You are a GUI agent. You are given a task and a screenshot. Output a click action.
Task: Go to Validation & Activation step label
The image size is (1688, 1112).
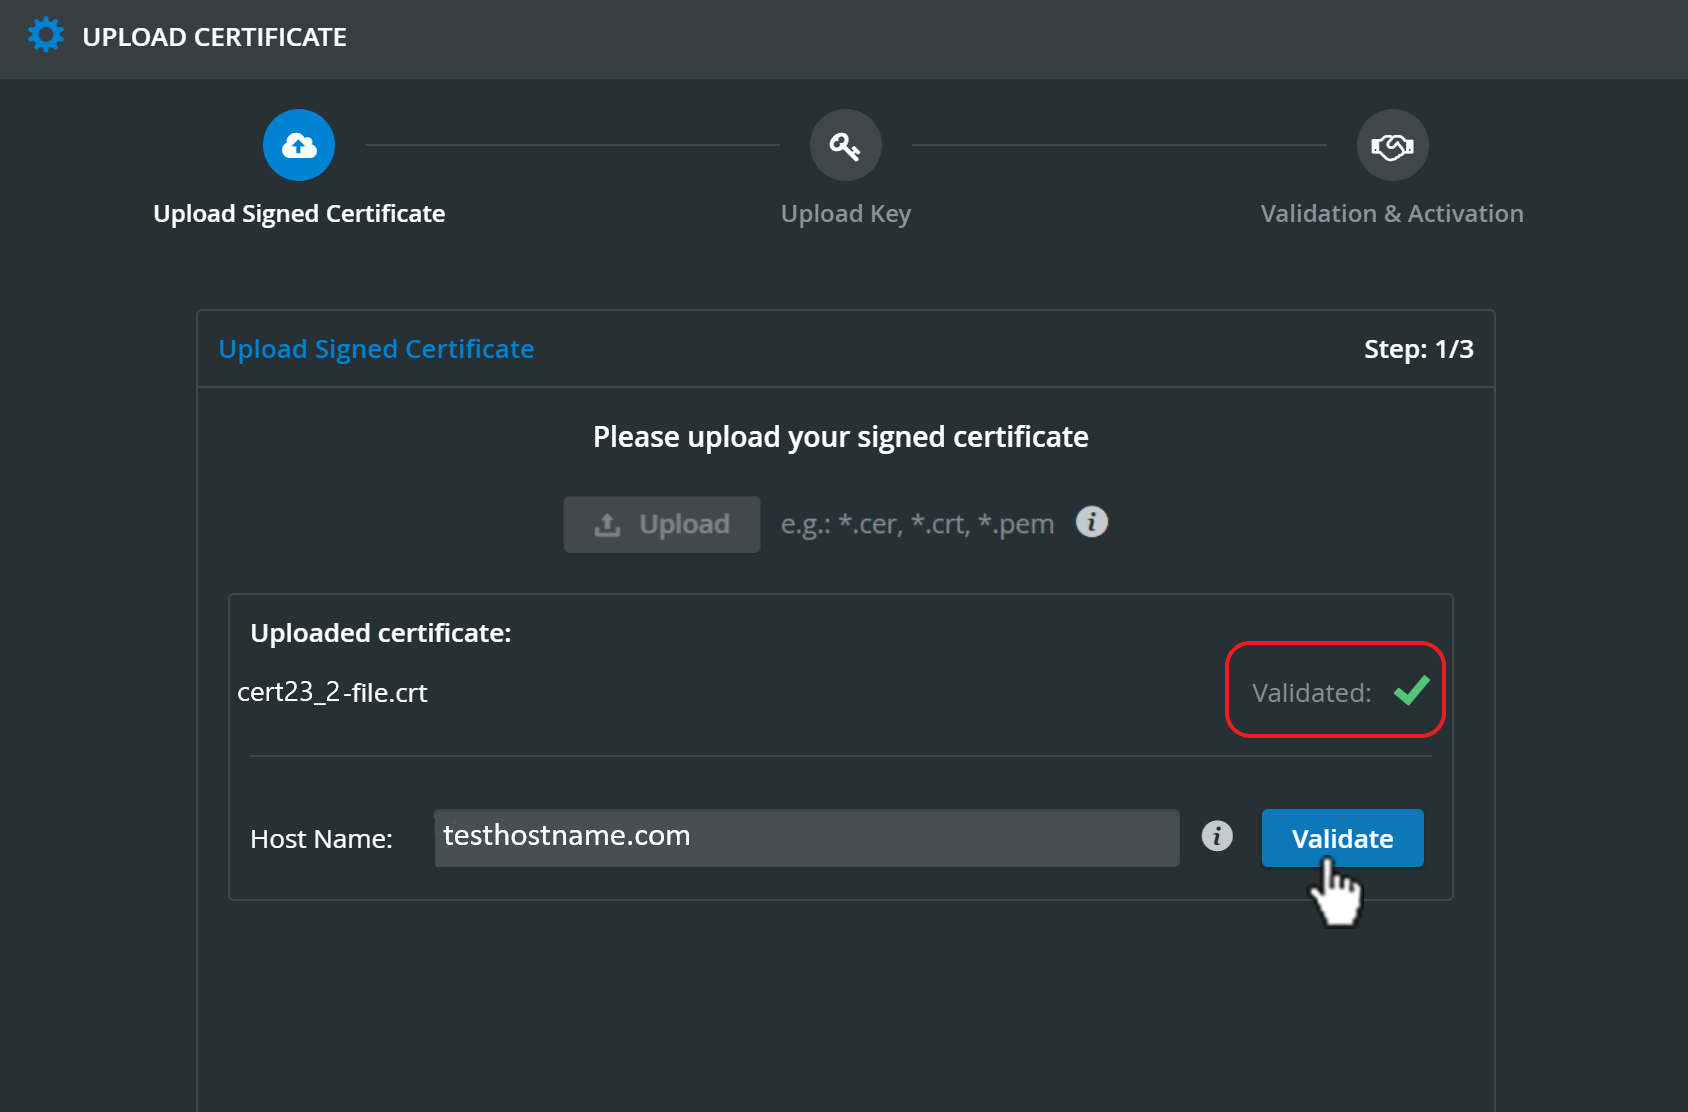pyautogui.click(x=1392, y=214)
